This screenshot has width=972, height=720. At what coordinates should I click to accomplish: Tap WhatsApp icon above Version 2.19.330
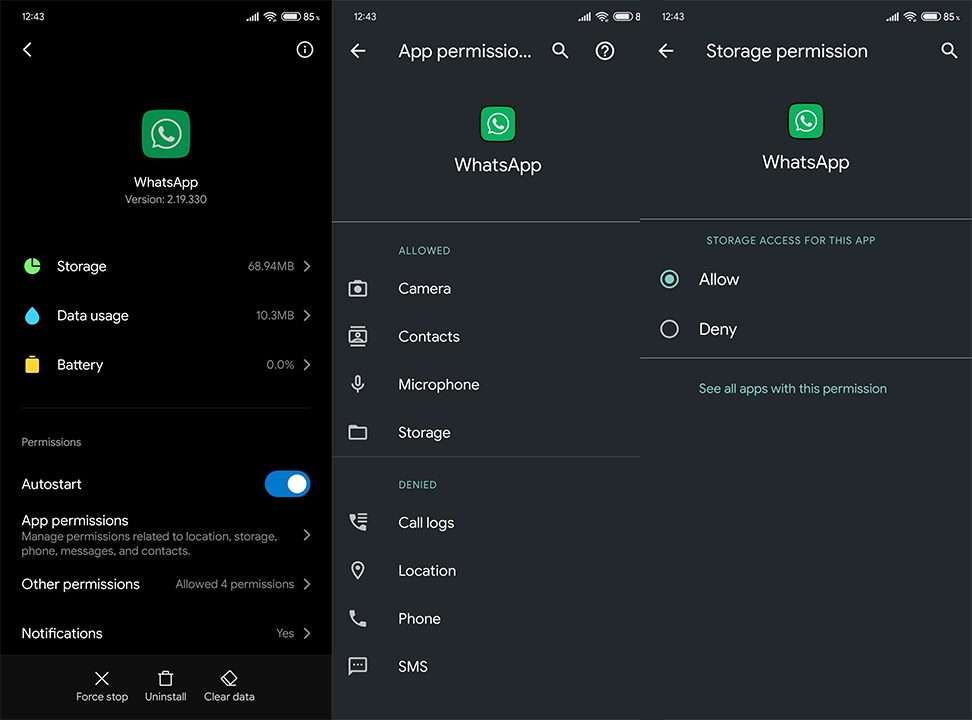(x=166, y=134)
